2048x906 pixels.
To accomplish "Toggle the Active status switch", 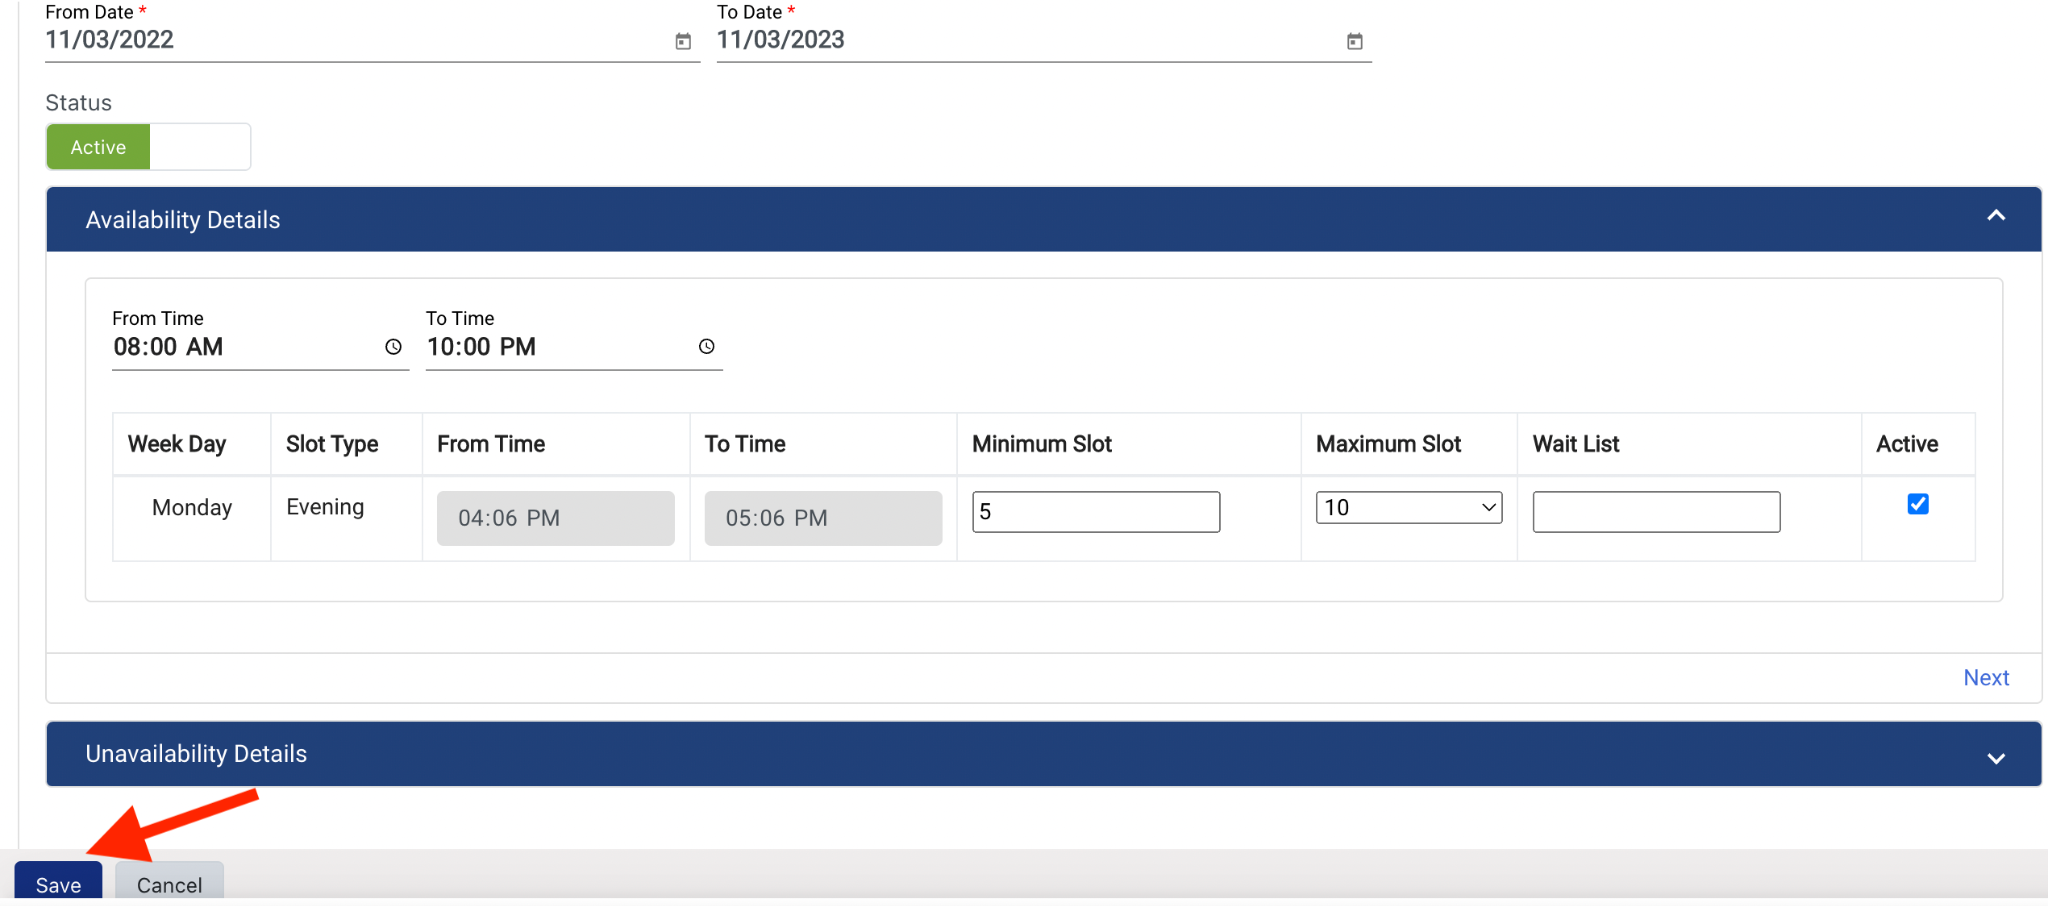I will pos(99,147).
